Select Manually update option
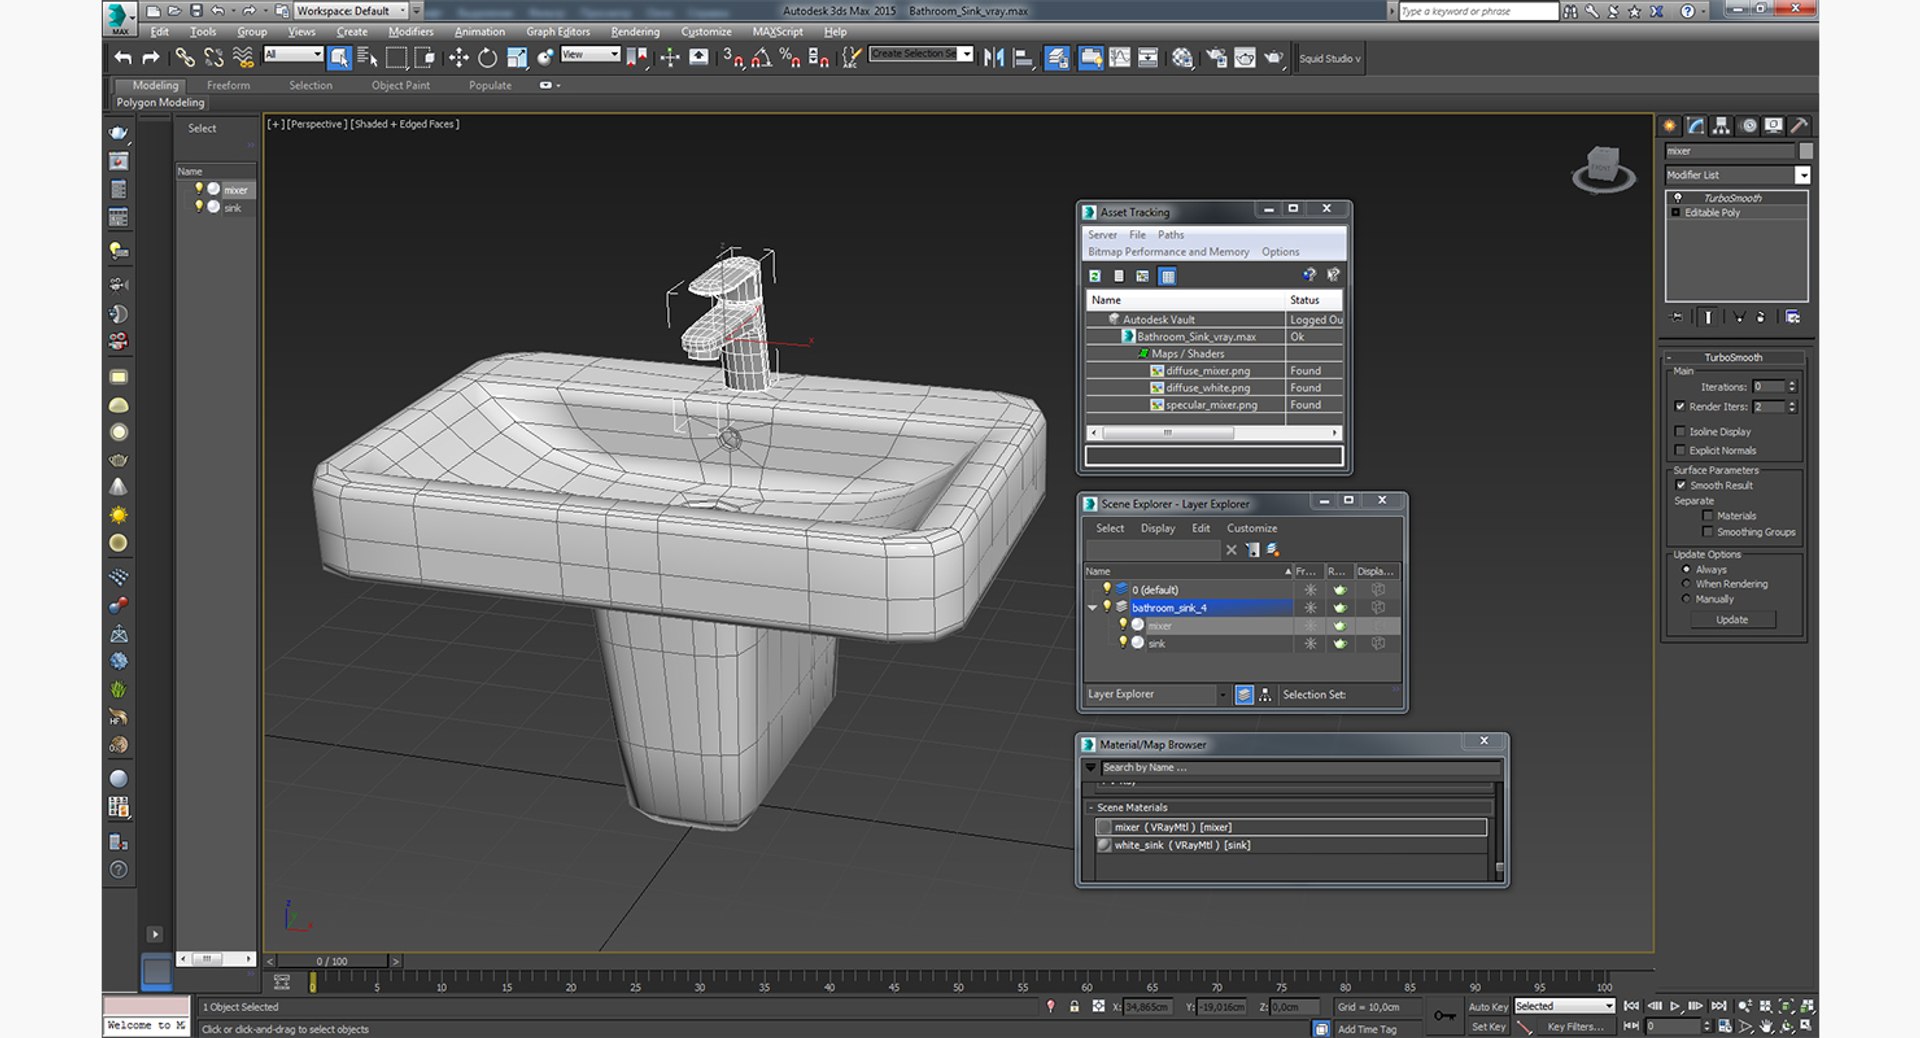The height and width of the screenshot is (1038, 1920). point(1686,599)
